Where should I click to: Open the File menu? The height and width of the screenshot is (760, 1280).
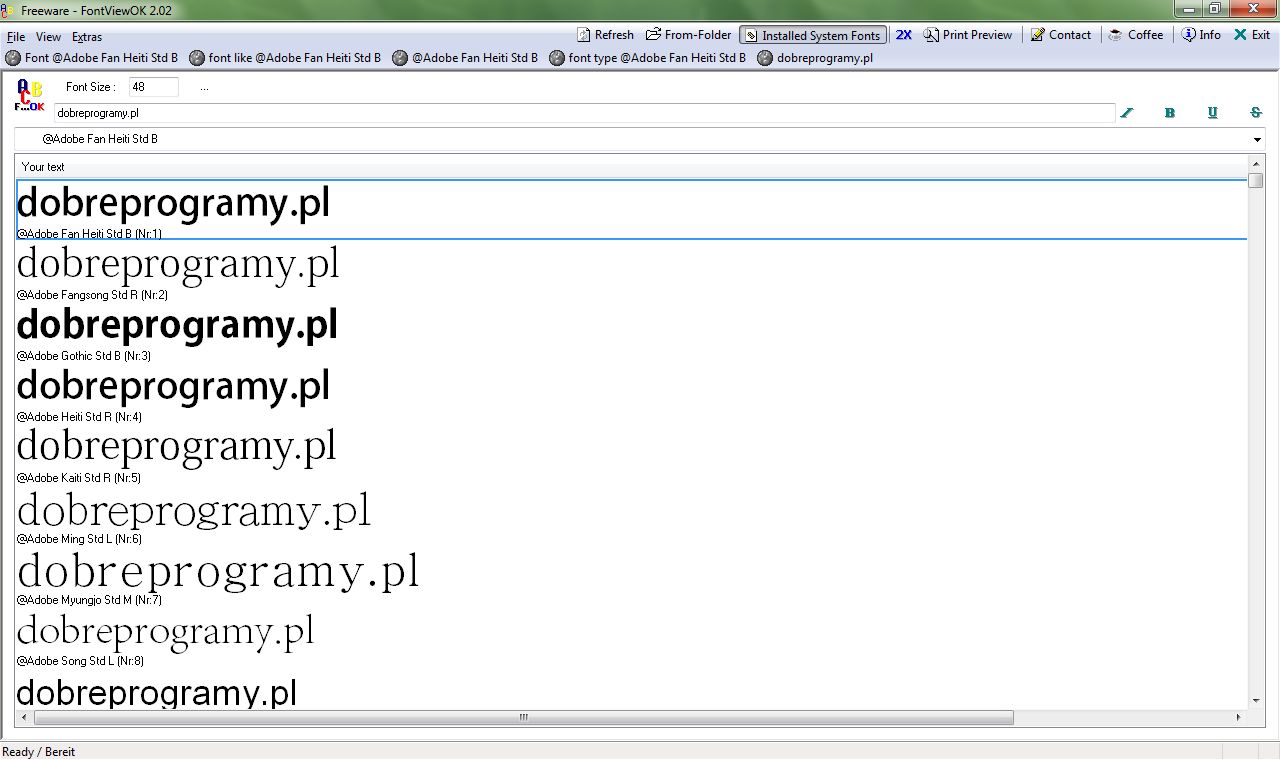(x=16, y=37)
